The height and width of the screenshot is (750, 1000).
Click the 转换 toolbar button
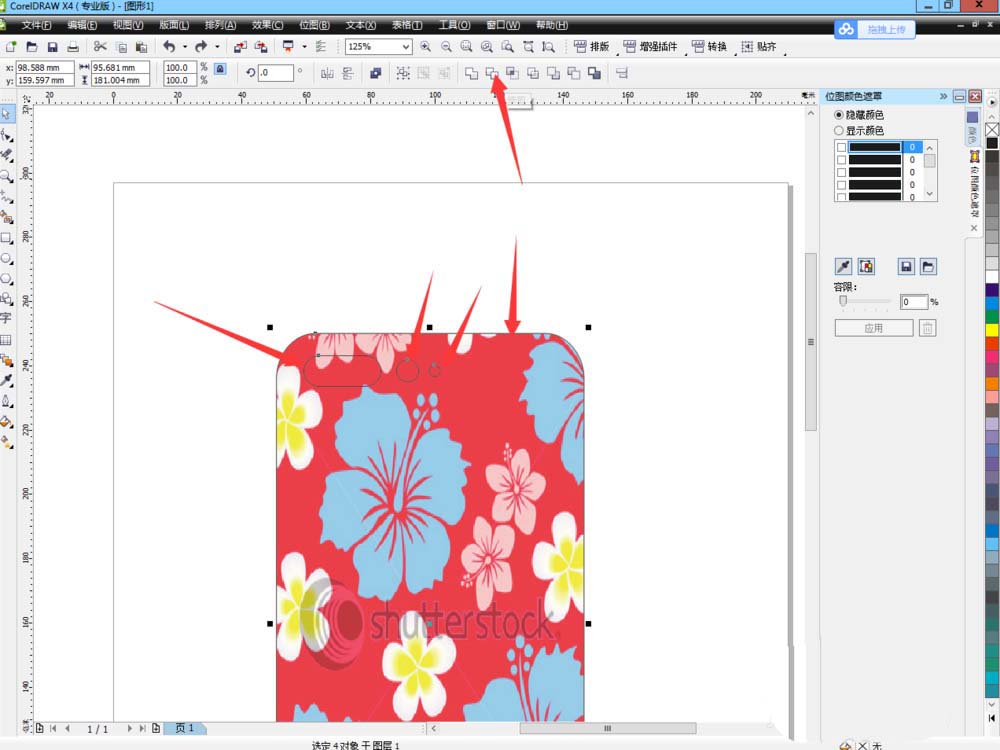[709, 47]
